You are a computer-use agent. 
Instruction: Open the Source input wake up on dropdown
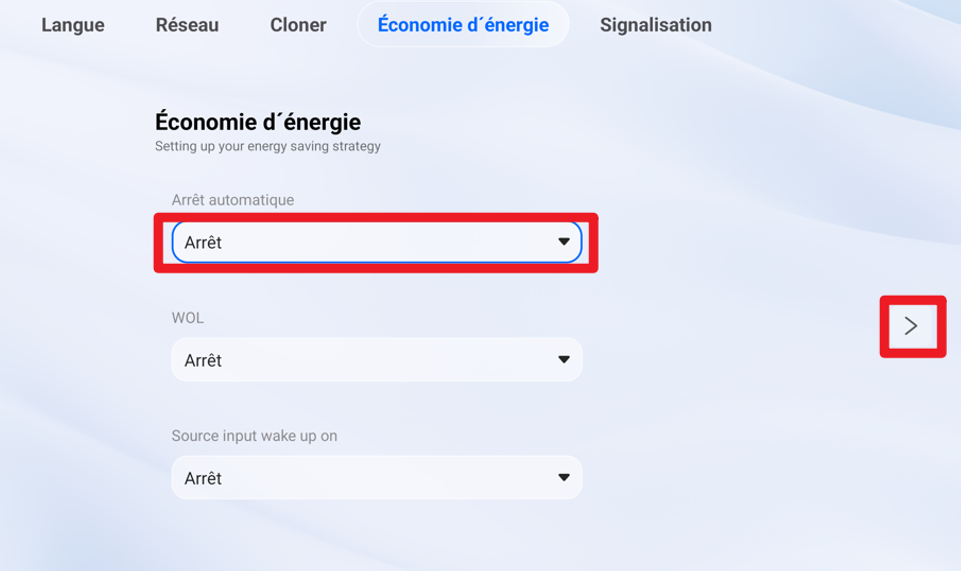click(x=376, y=478)
